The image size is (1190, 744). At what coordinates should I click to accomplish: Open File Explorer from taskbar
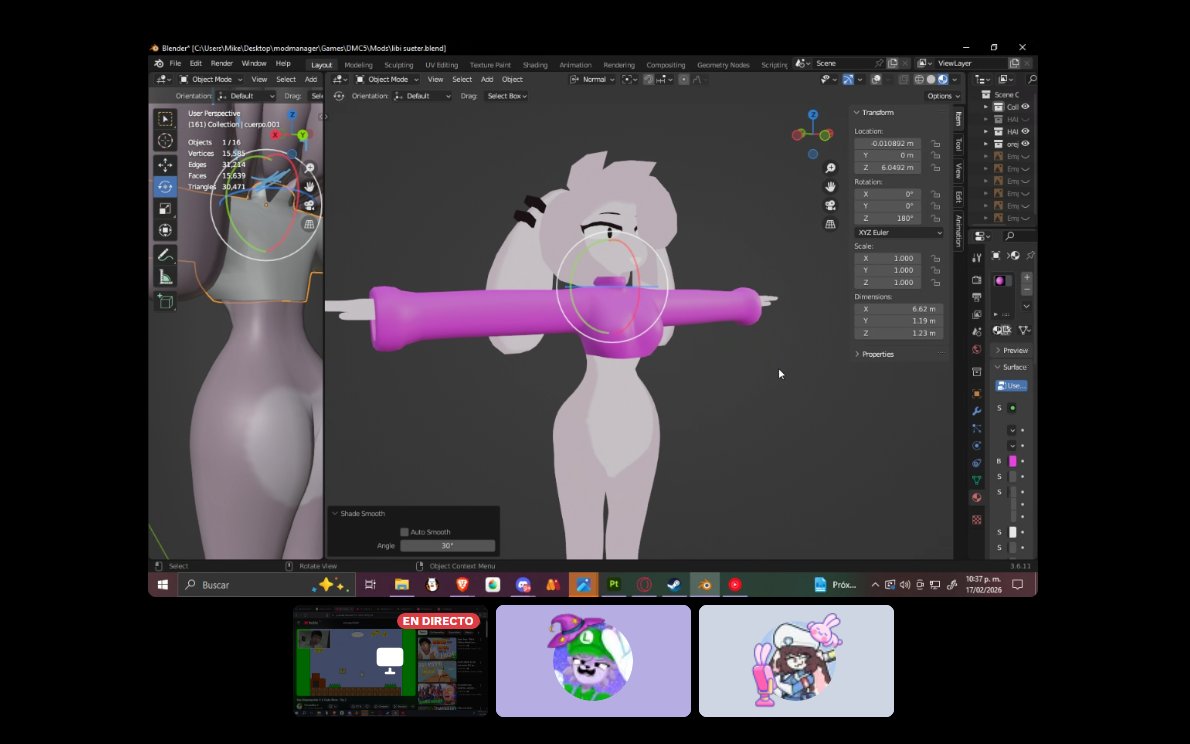click(x=401, y=585)
